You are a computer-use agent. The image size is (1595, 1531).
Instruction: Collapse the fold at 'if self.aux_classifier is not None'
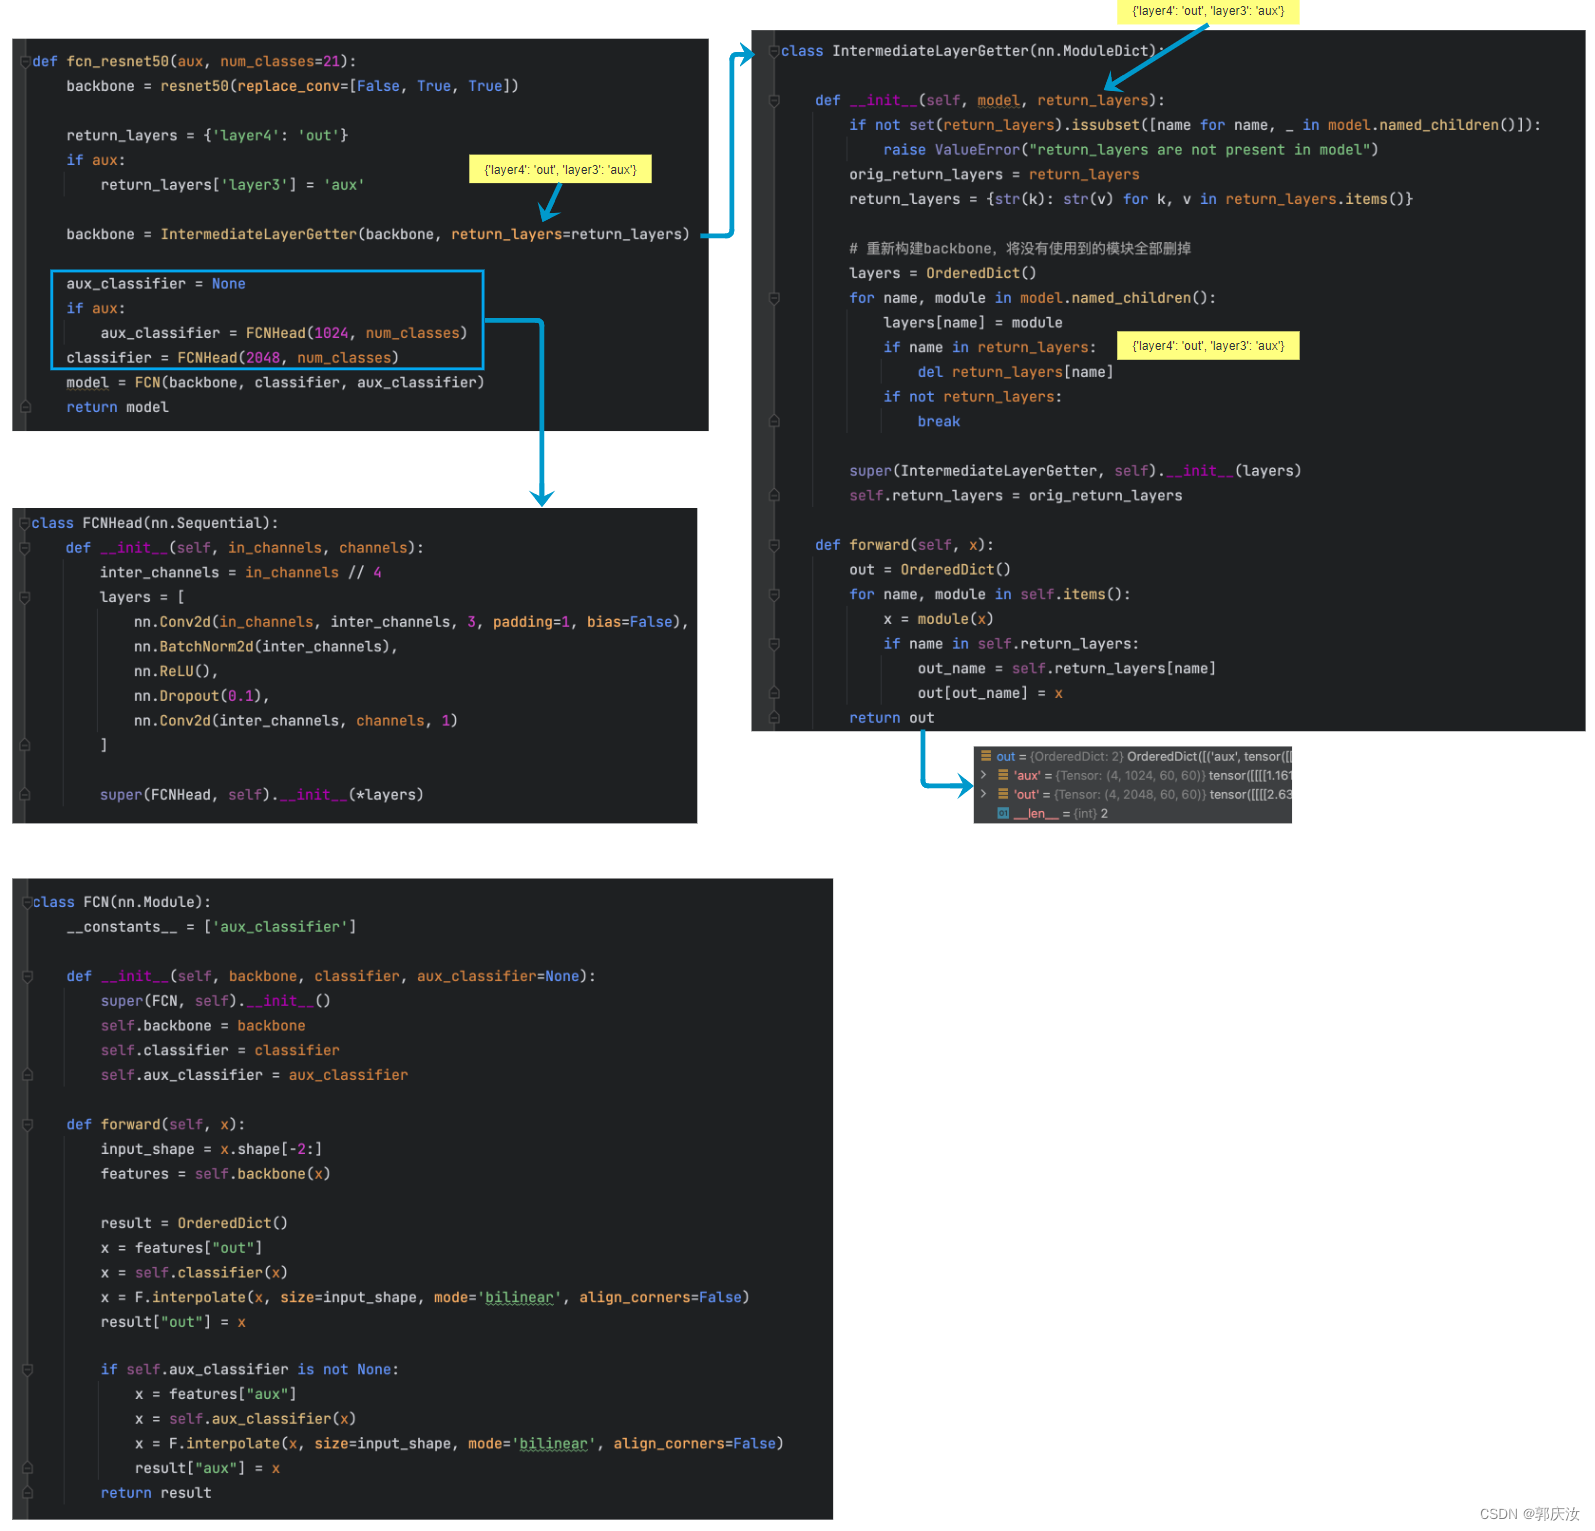click(28, 1369)
